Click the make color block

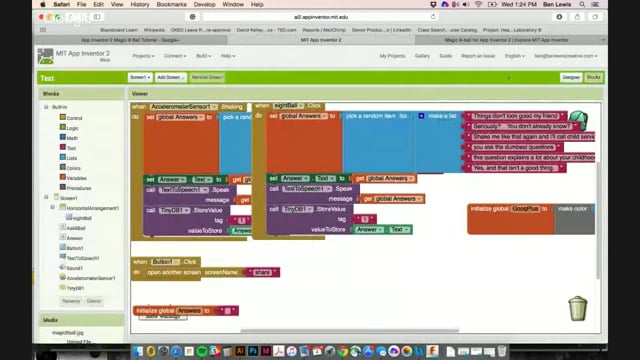coord(574,219)
